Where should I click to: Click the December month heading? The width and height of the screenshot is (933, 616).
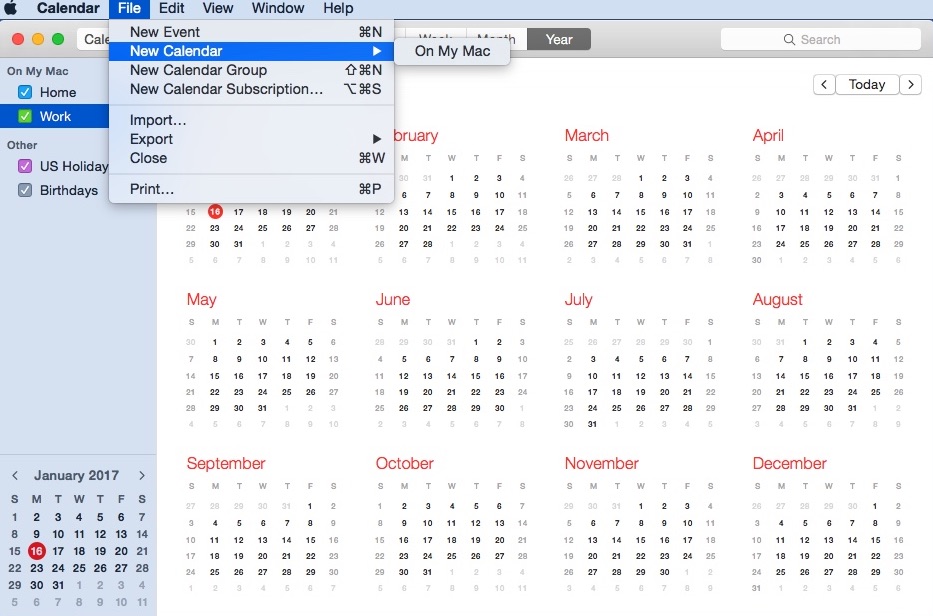(790, 464)
